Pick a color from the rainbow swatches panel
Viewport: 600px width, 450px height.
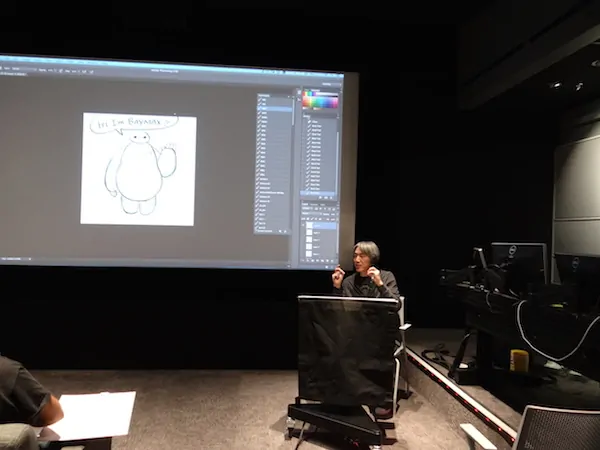pos(321,99)
